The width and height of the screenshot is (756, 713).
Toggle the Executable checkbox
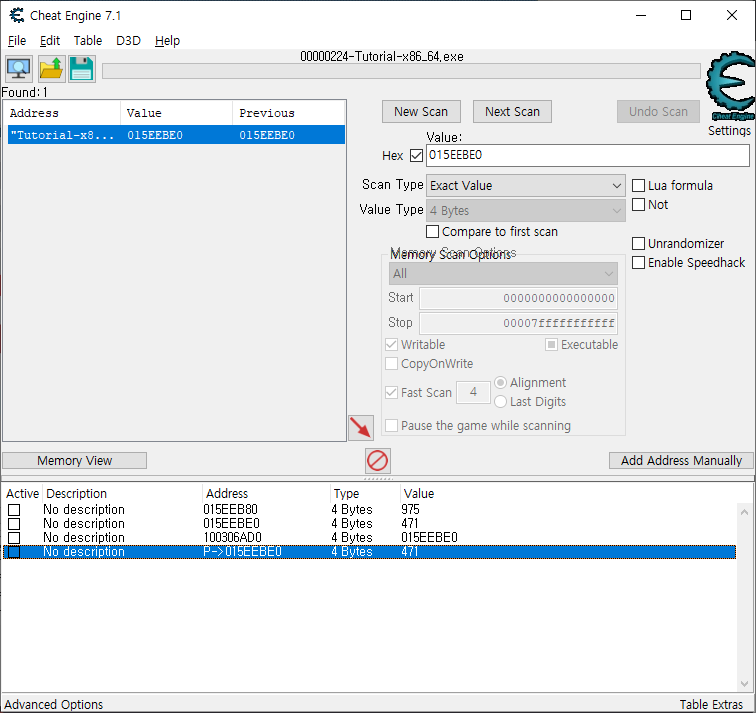[552, 345]
